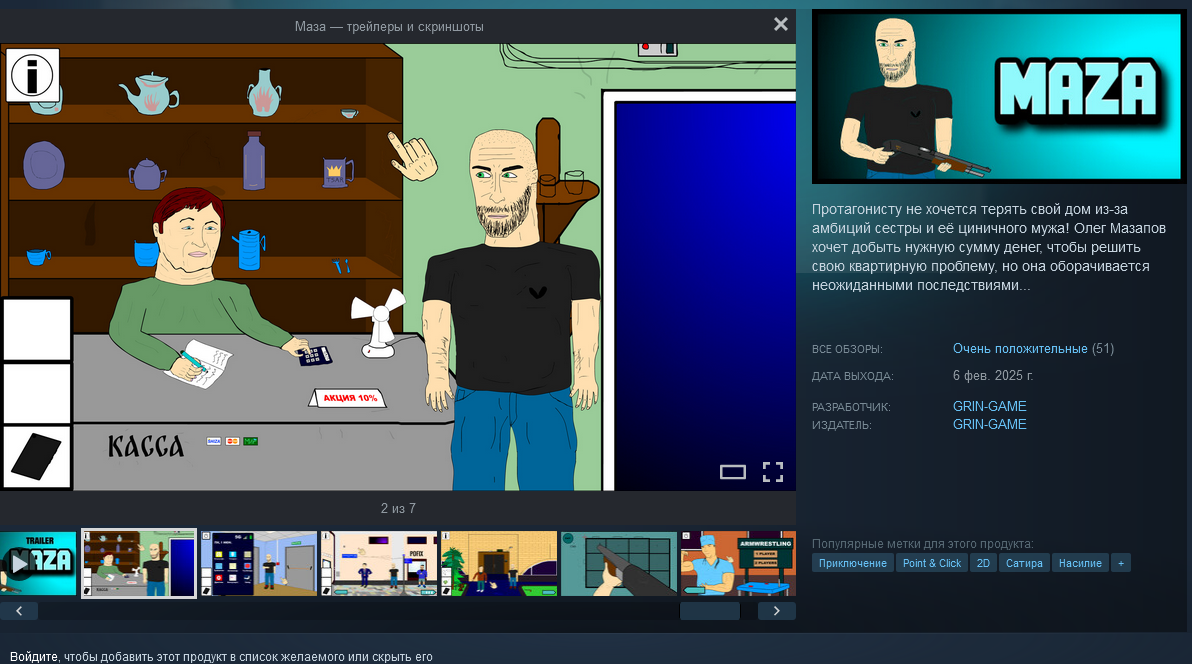Open publisher GRIN-GAME link
Screen dimensions: 1192x664
(990, 424)
